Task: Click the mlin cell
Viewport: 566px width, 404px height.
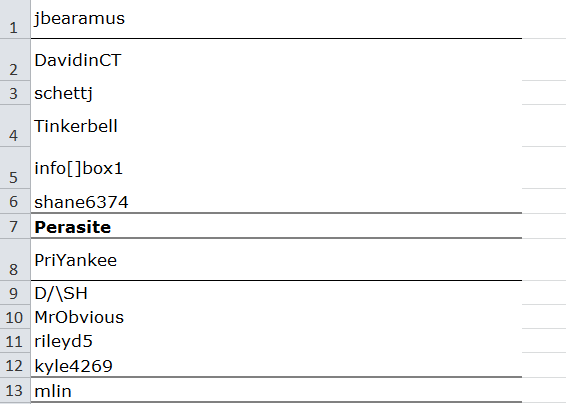Action: pos(276,390)
